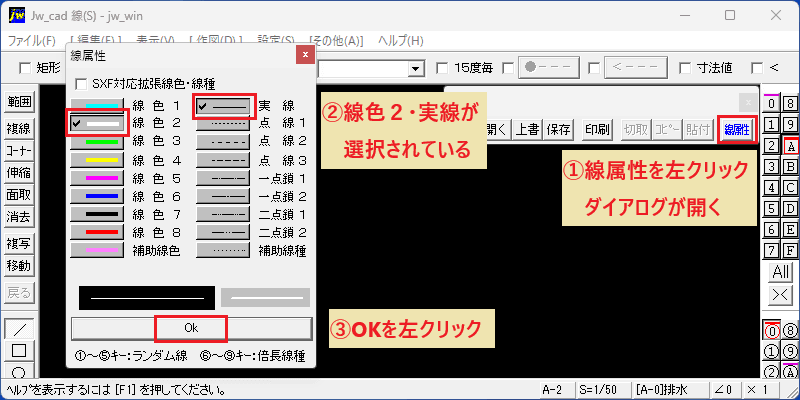Choose 線色 8 red color swatch

tap(97, 233)
